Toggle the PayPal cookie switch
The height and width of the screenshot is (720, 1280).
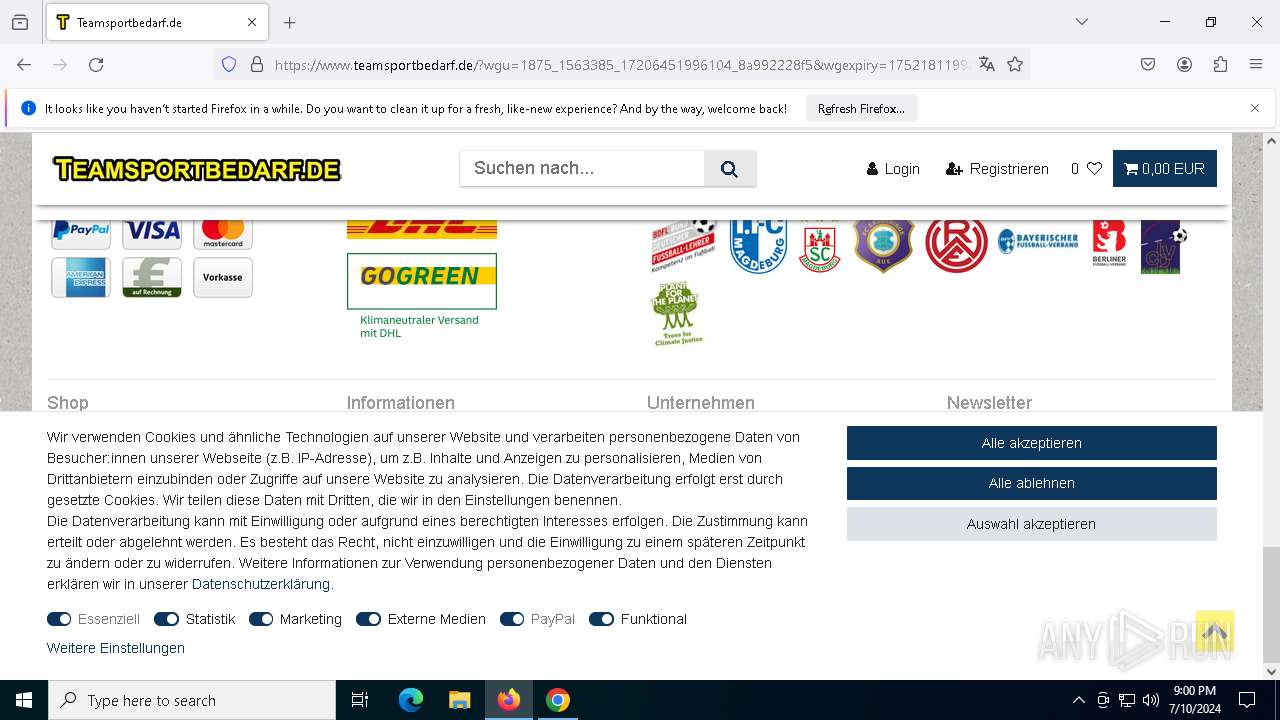(512, 619)
